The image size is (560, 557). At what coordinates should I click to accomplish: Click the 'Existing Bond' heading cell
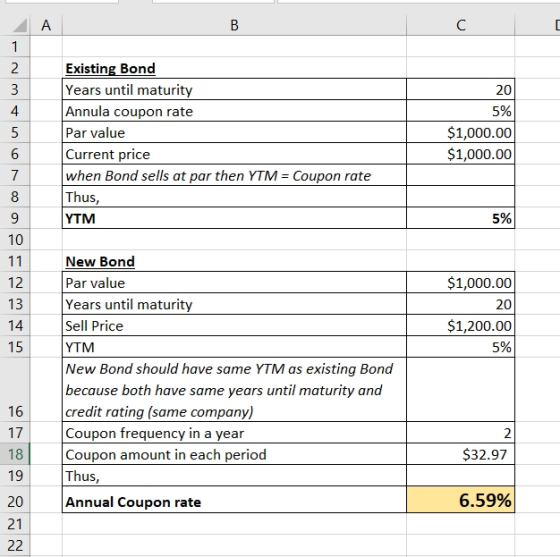[x=234, y=68]
